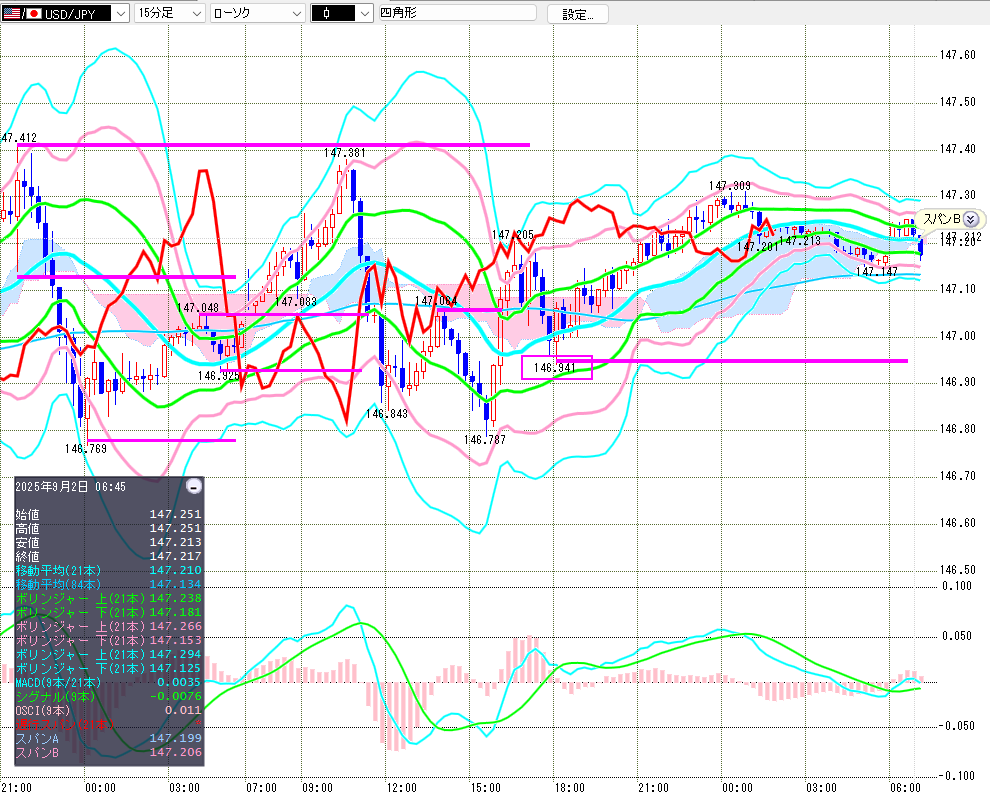This screenshot has width=990, height=796.
Task: Click the Bollinger row showing 147.294
Action: pyautogui.click(x=108, y=654)
